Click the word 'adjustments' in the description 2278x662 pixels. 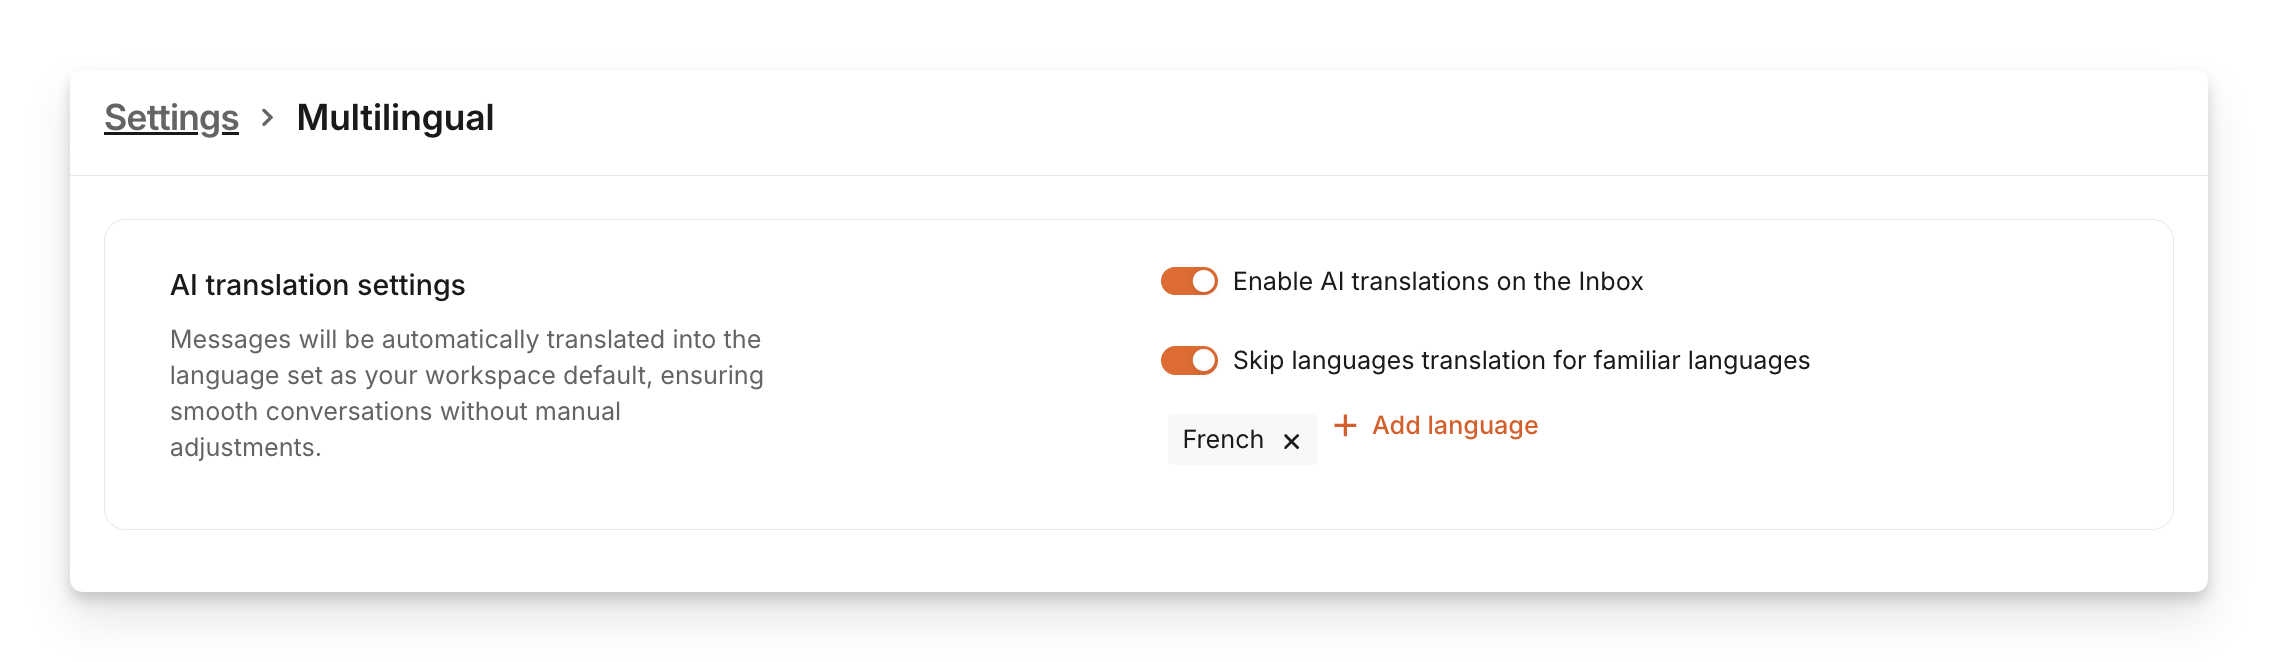click(243, 448)
